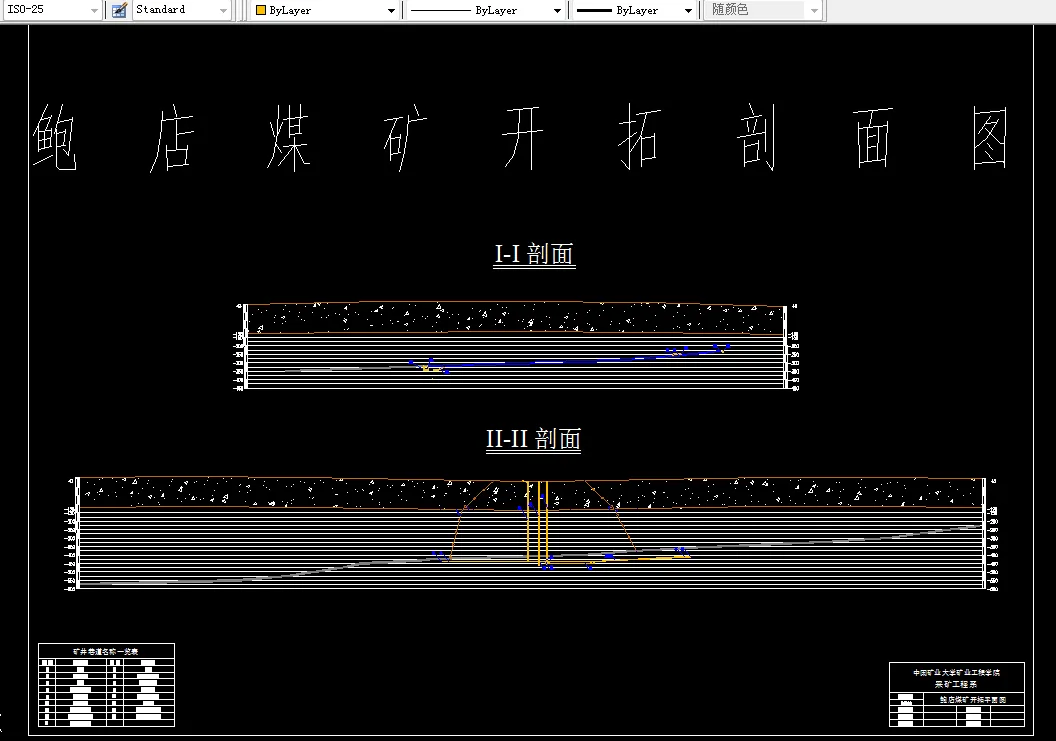Select the '中国矿业大学矿业工程学院' title block text
The height and width of the screenshot is (741, 1056).
click(x=956, y=672)
